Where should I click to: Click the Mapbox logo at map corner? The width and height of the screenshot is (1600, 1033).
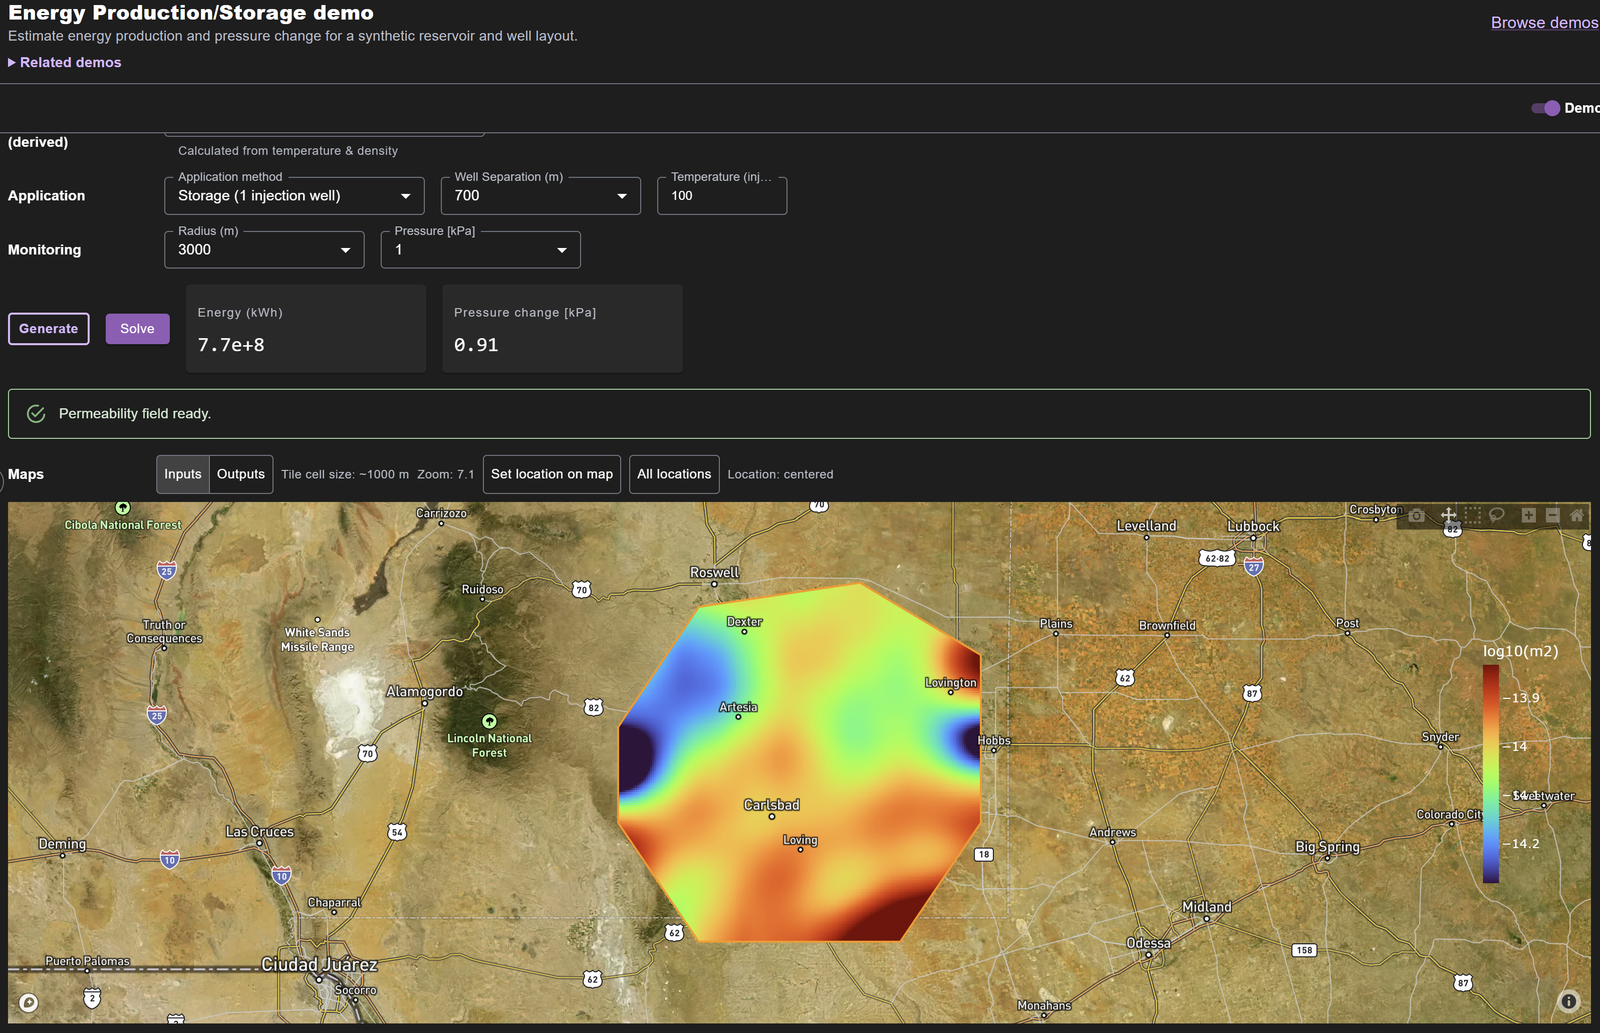click(x=28, y=1002)
